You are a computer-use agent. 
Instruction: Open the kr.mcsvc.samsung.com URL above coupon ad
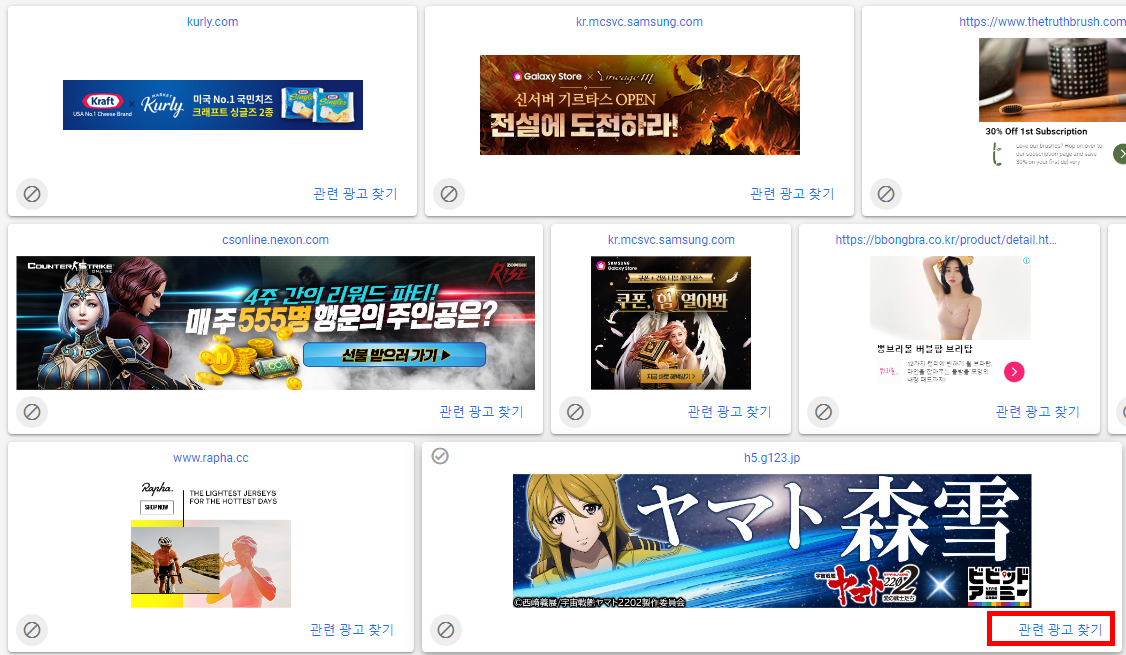(671, 240)
